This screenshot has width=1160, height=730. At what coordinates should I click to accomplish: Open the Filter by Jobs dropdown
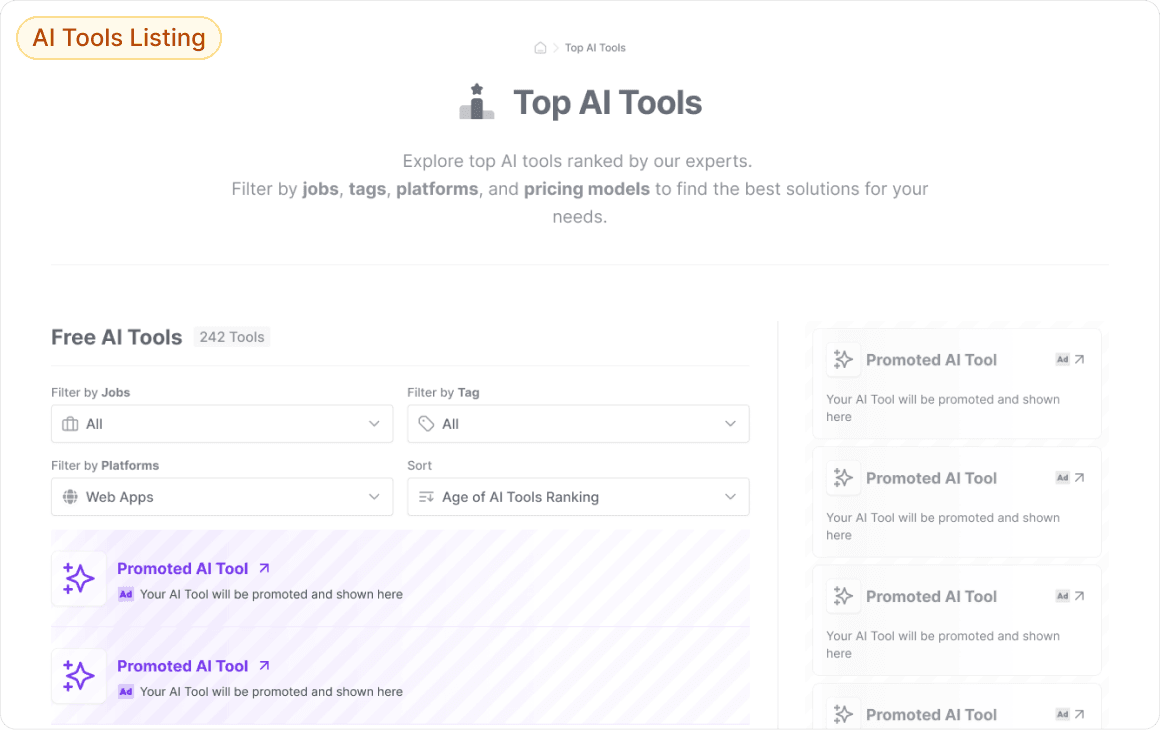221,423
